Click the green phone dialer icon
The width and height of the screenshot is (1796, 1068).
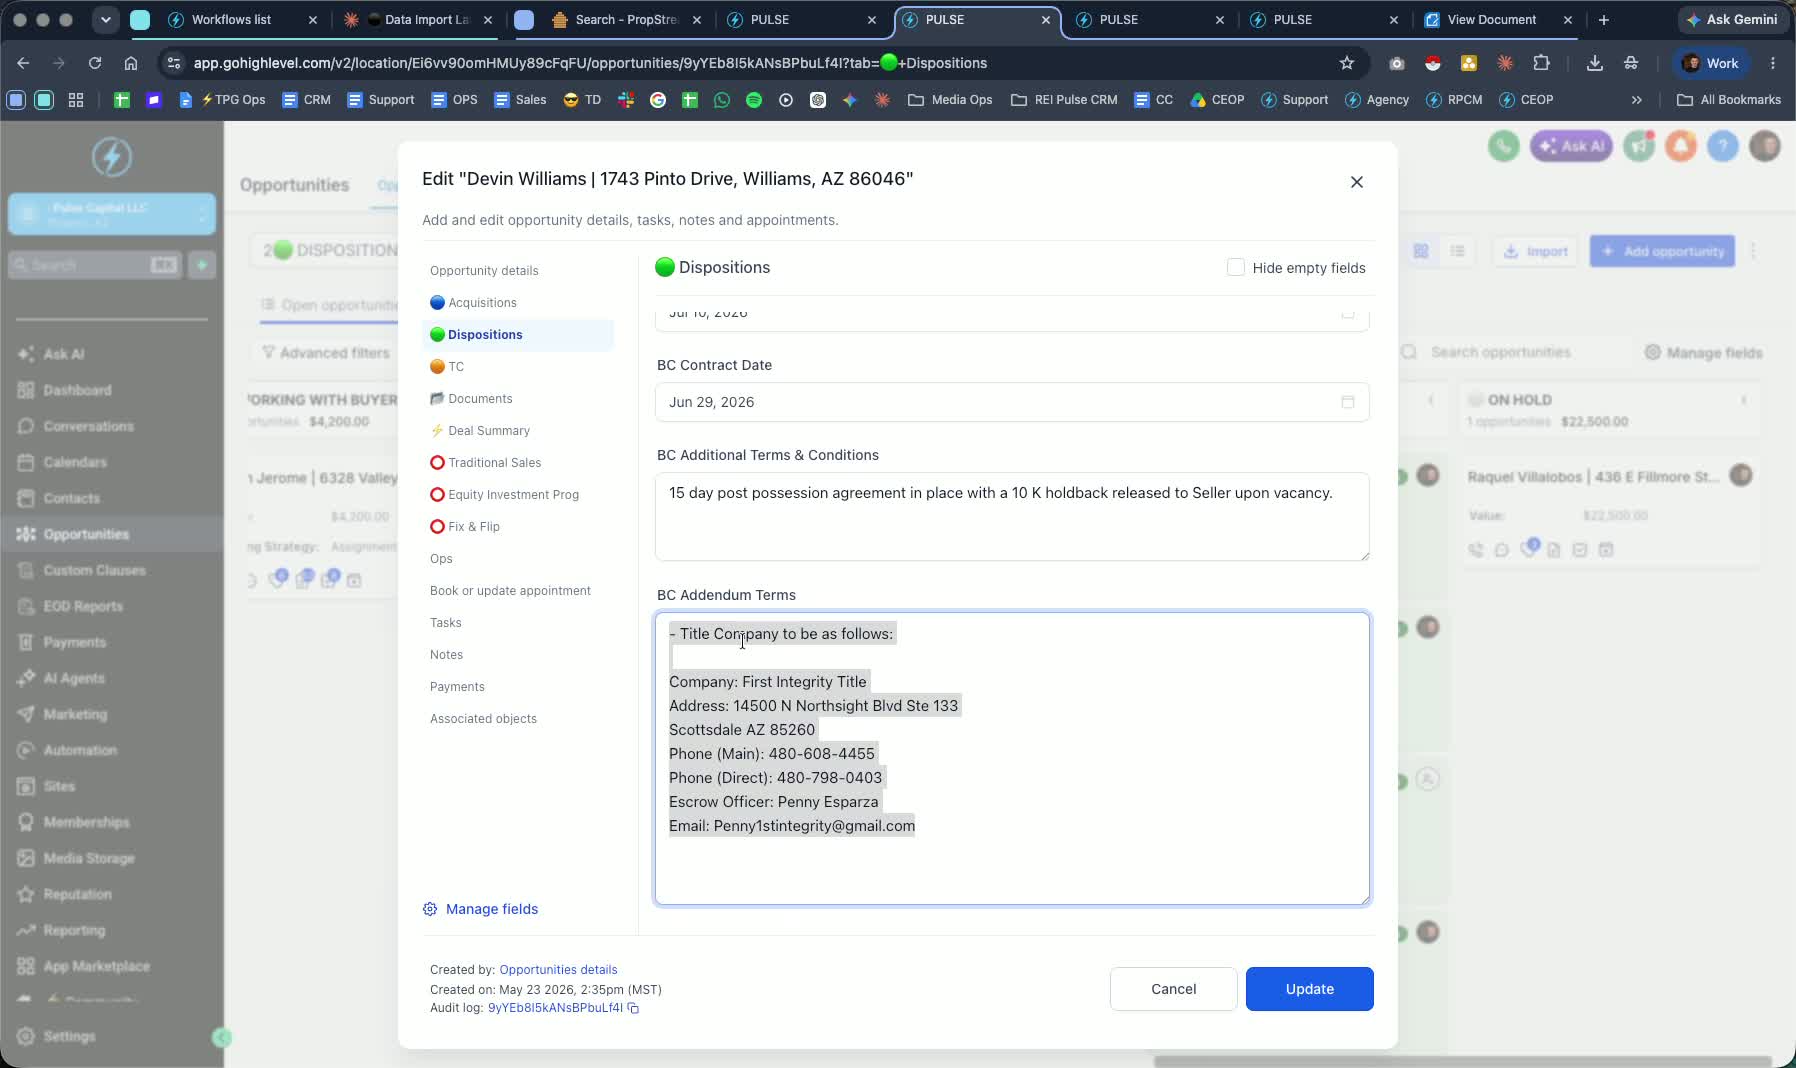click(x=1503, y=146)
